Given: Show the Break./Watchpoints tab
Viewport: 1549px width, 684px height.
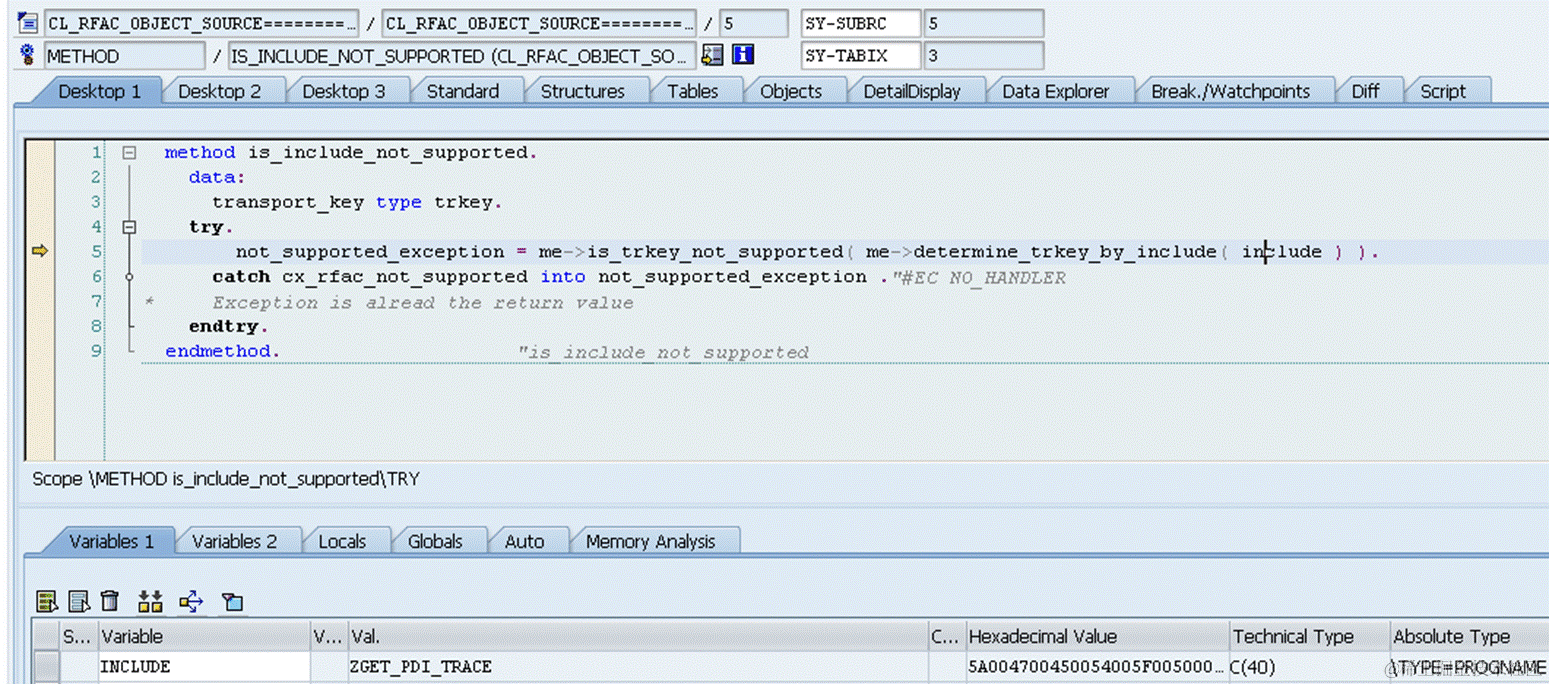Looking at the screenshot, I should tap(1230, 91).
